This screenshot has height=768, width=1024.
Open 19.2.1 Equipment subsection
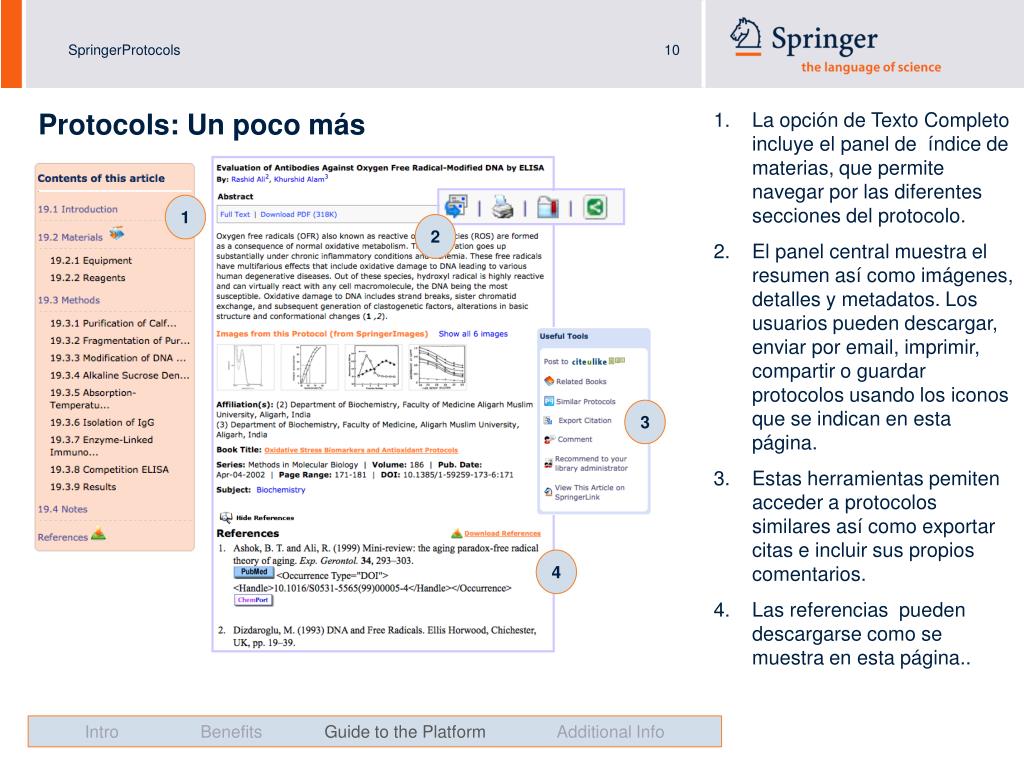[91, 261]
